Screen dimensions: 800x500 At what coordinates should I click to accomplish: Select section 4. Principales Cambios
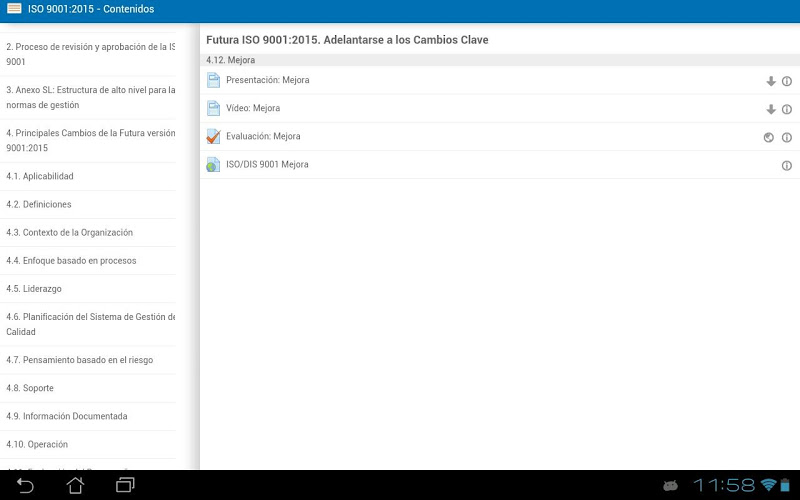[x=88, y=141]
